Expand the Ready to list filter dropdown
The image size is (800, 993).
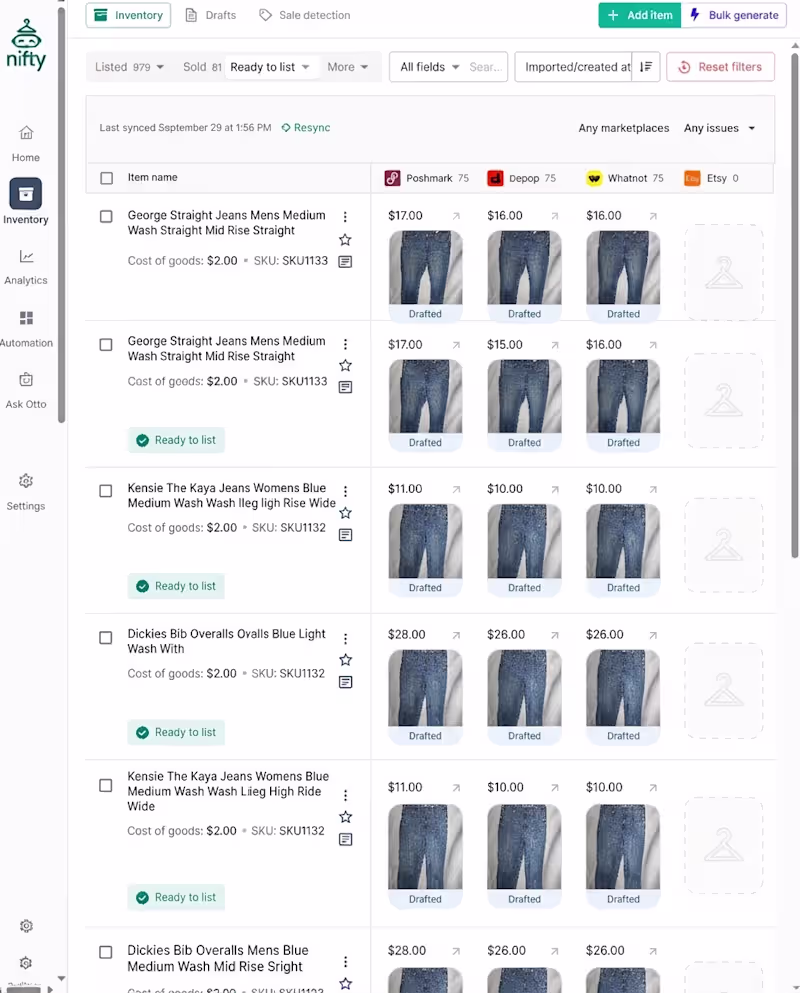pos(270,66)
